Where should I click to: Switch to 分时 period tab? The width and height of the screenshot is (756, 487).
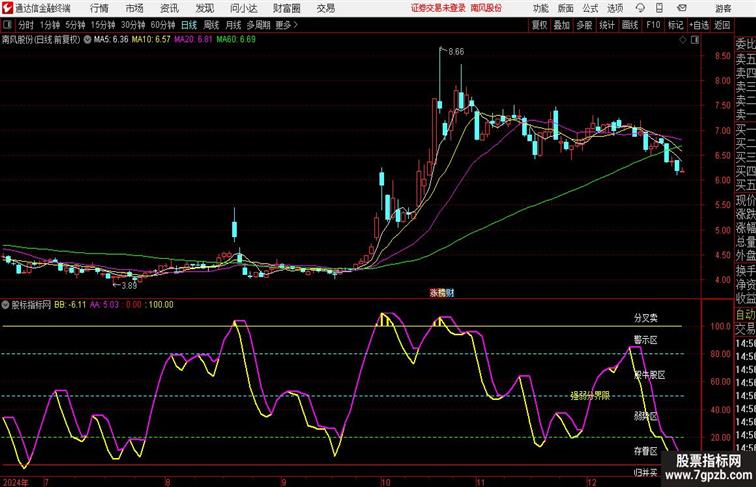(x=26, y=25)
